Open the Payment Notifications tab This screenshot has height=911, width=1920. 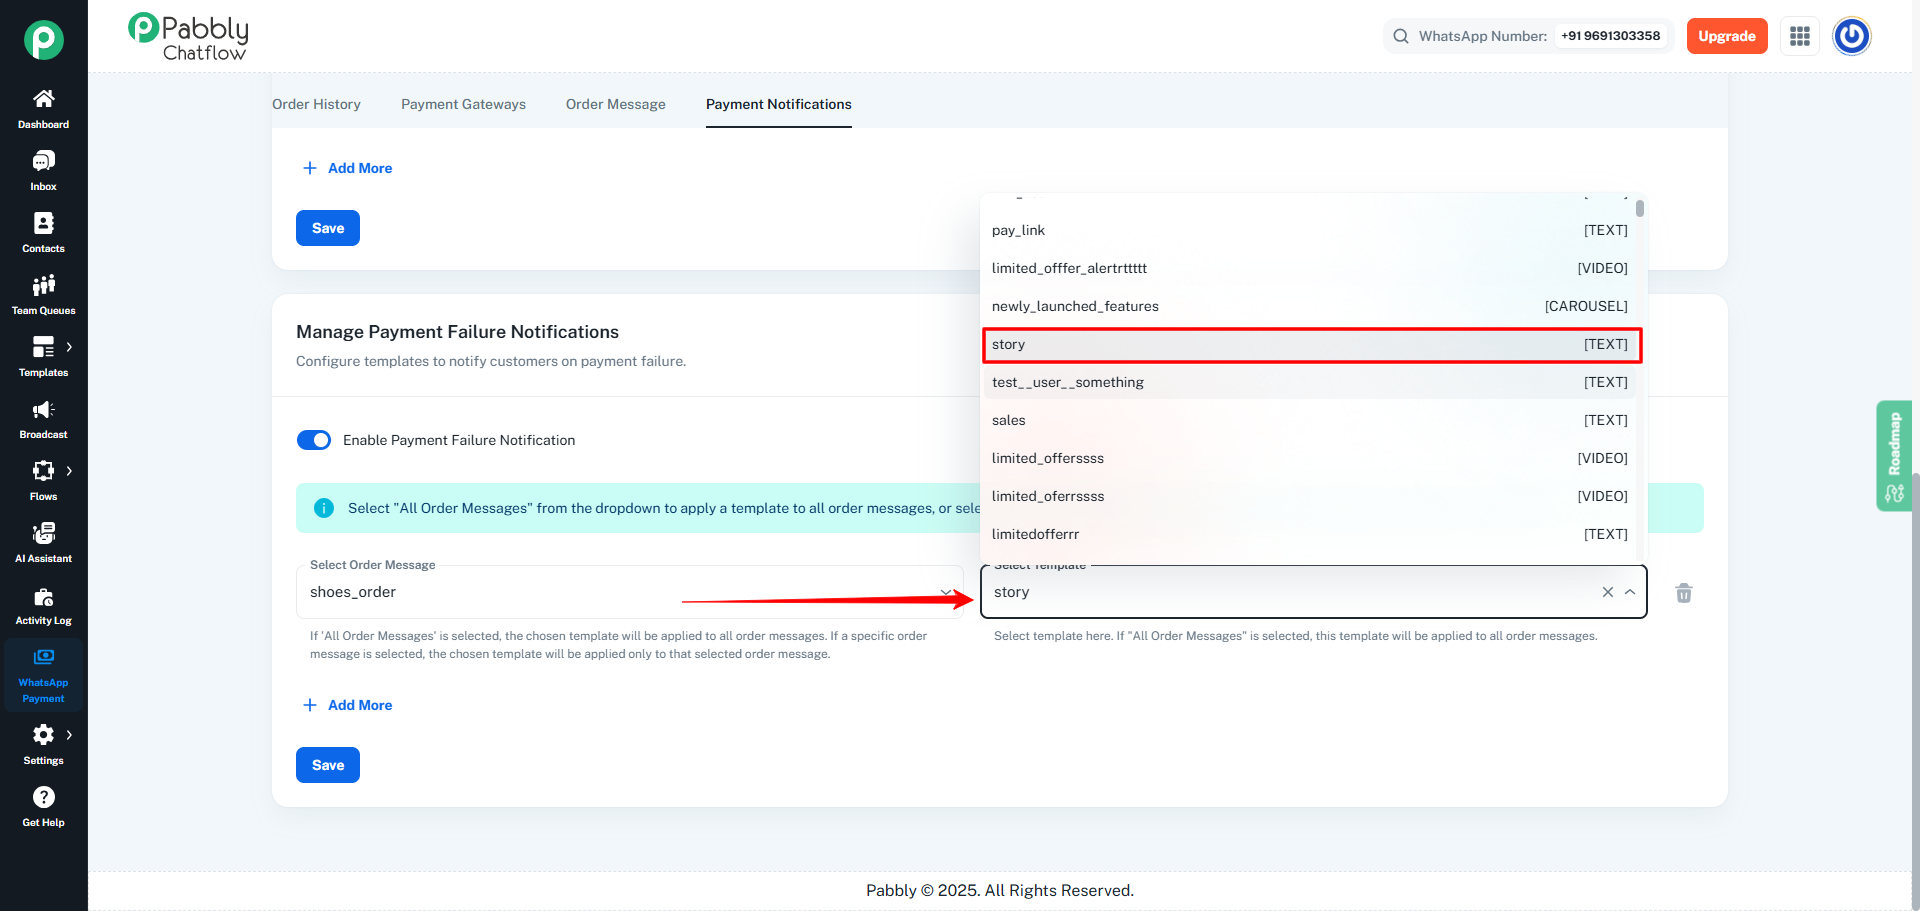779,104
